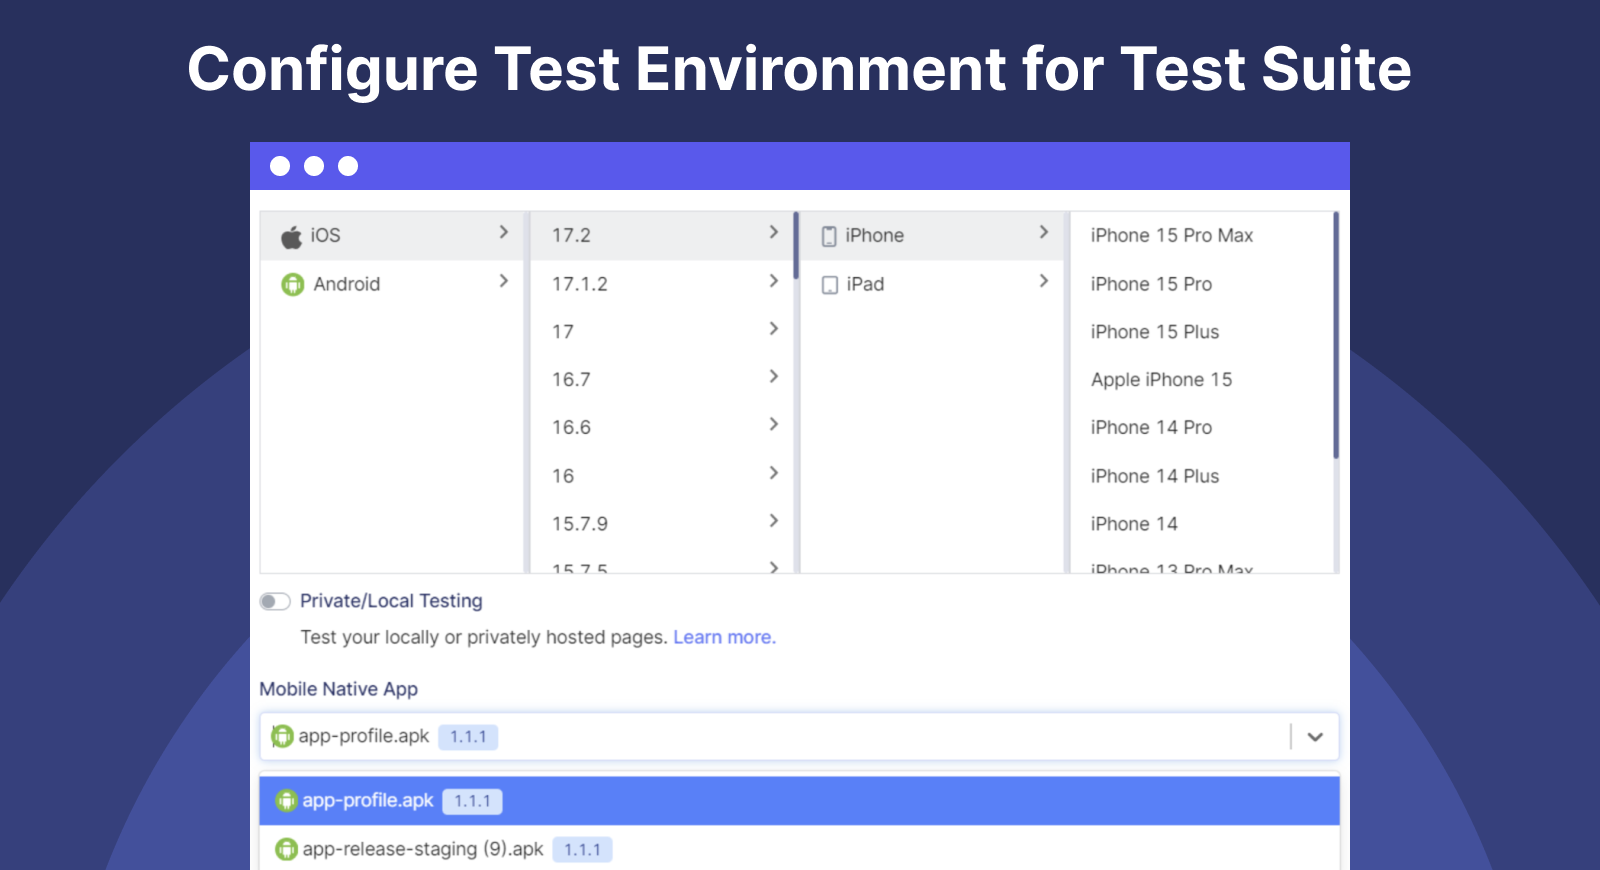Select iPhone 15 Pro device
The image size is (1600, 870).
point(1151,284)
